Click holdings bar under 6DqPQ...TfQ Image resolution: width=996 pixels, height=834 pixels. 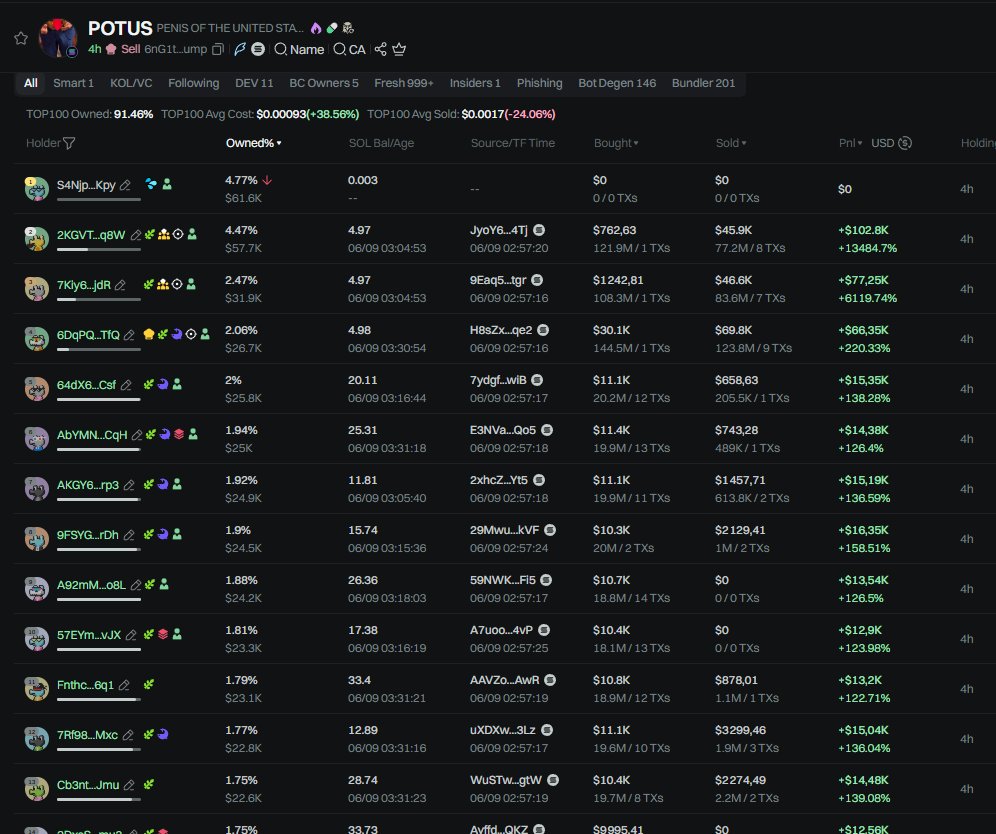[x=98, y=349]
